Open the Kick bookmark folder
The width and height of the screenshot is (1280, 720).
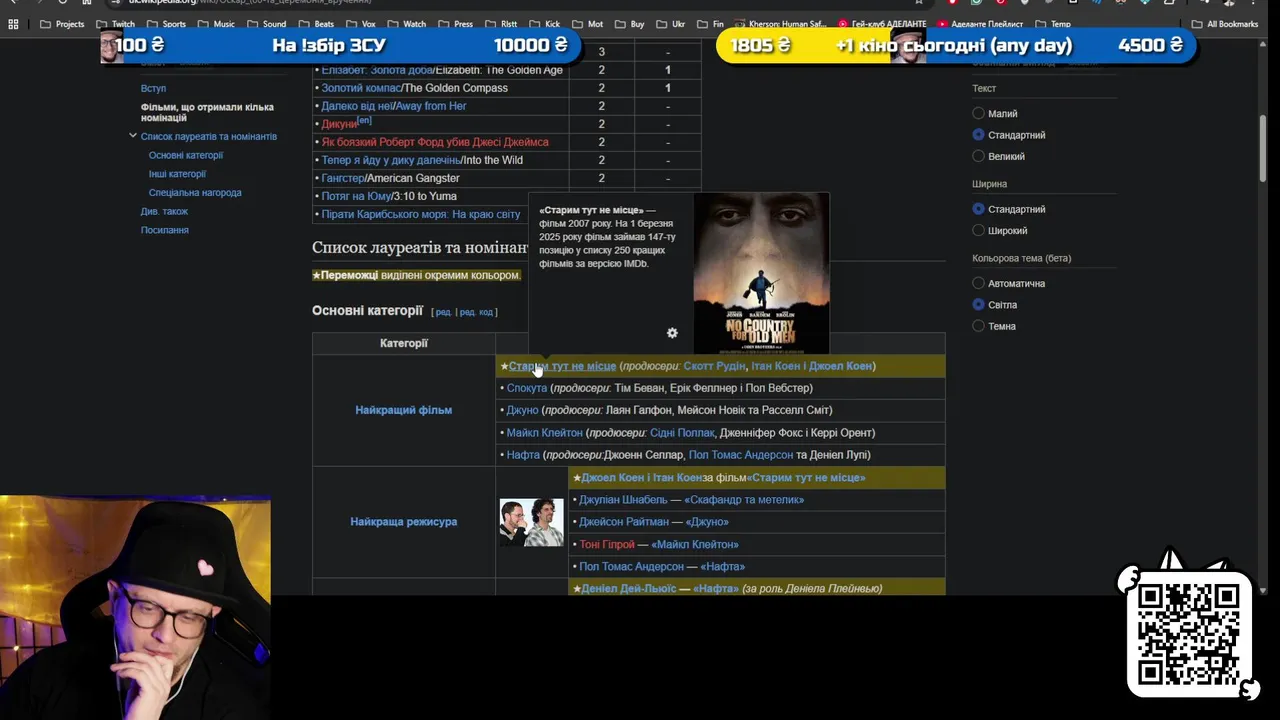pyautogui.click(x=545, y=24)
